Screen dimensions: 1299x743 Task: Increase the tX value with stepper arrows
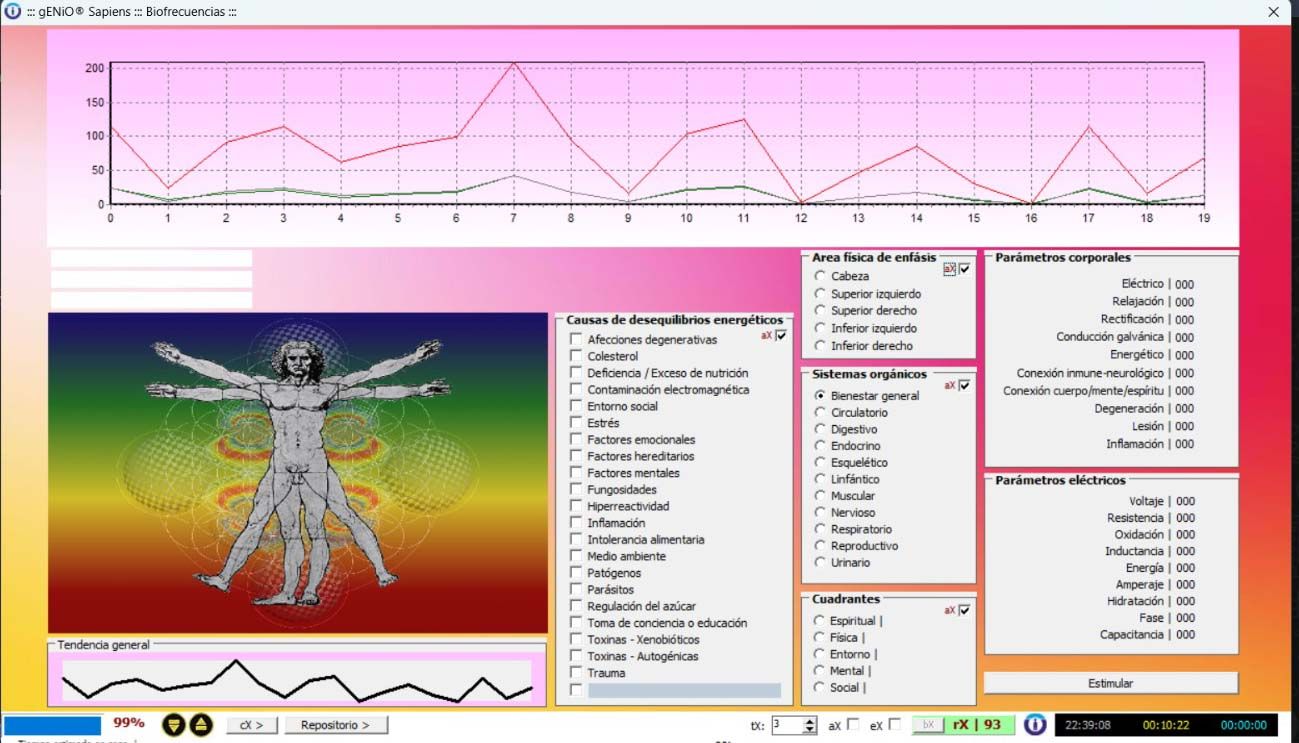coord(810,720)
